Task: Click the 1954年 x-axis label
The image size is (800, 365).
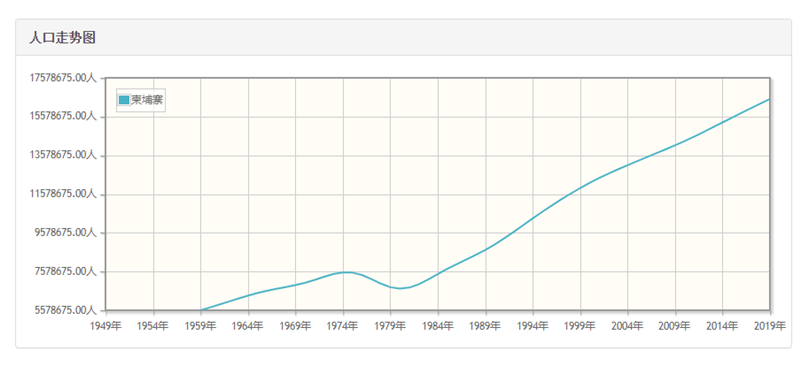Action: 153,326
